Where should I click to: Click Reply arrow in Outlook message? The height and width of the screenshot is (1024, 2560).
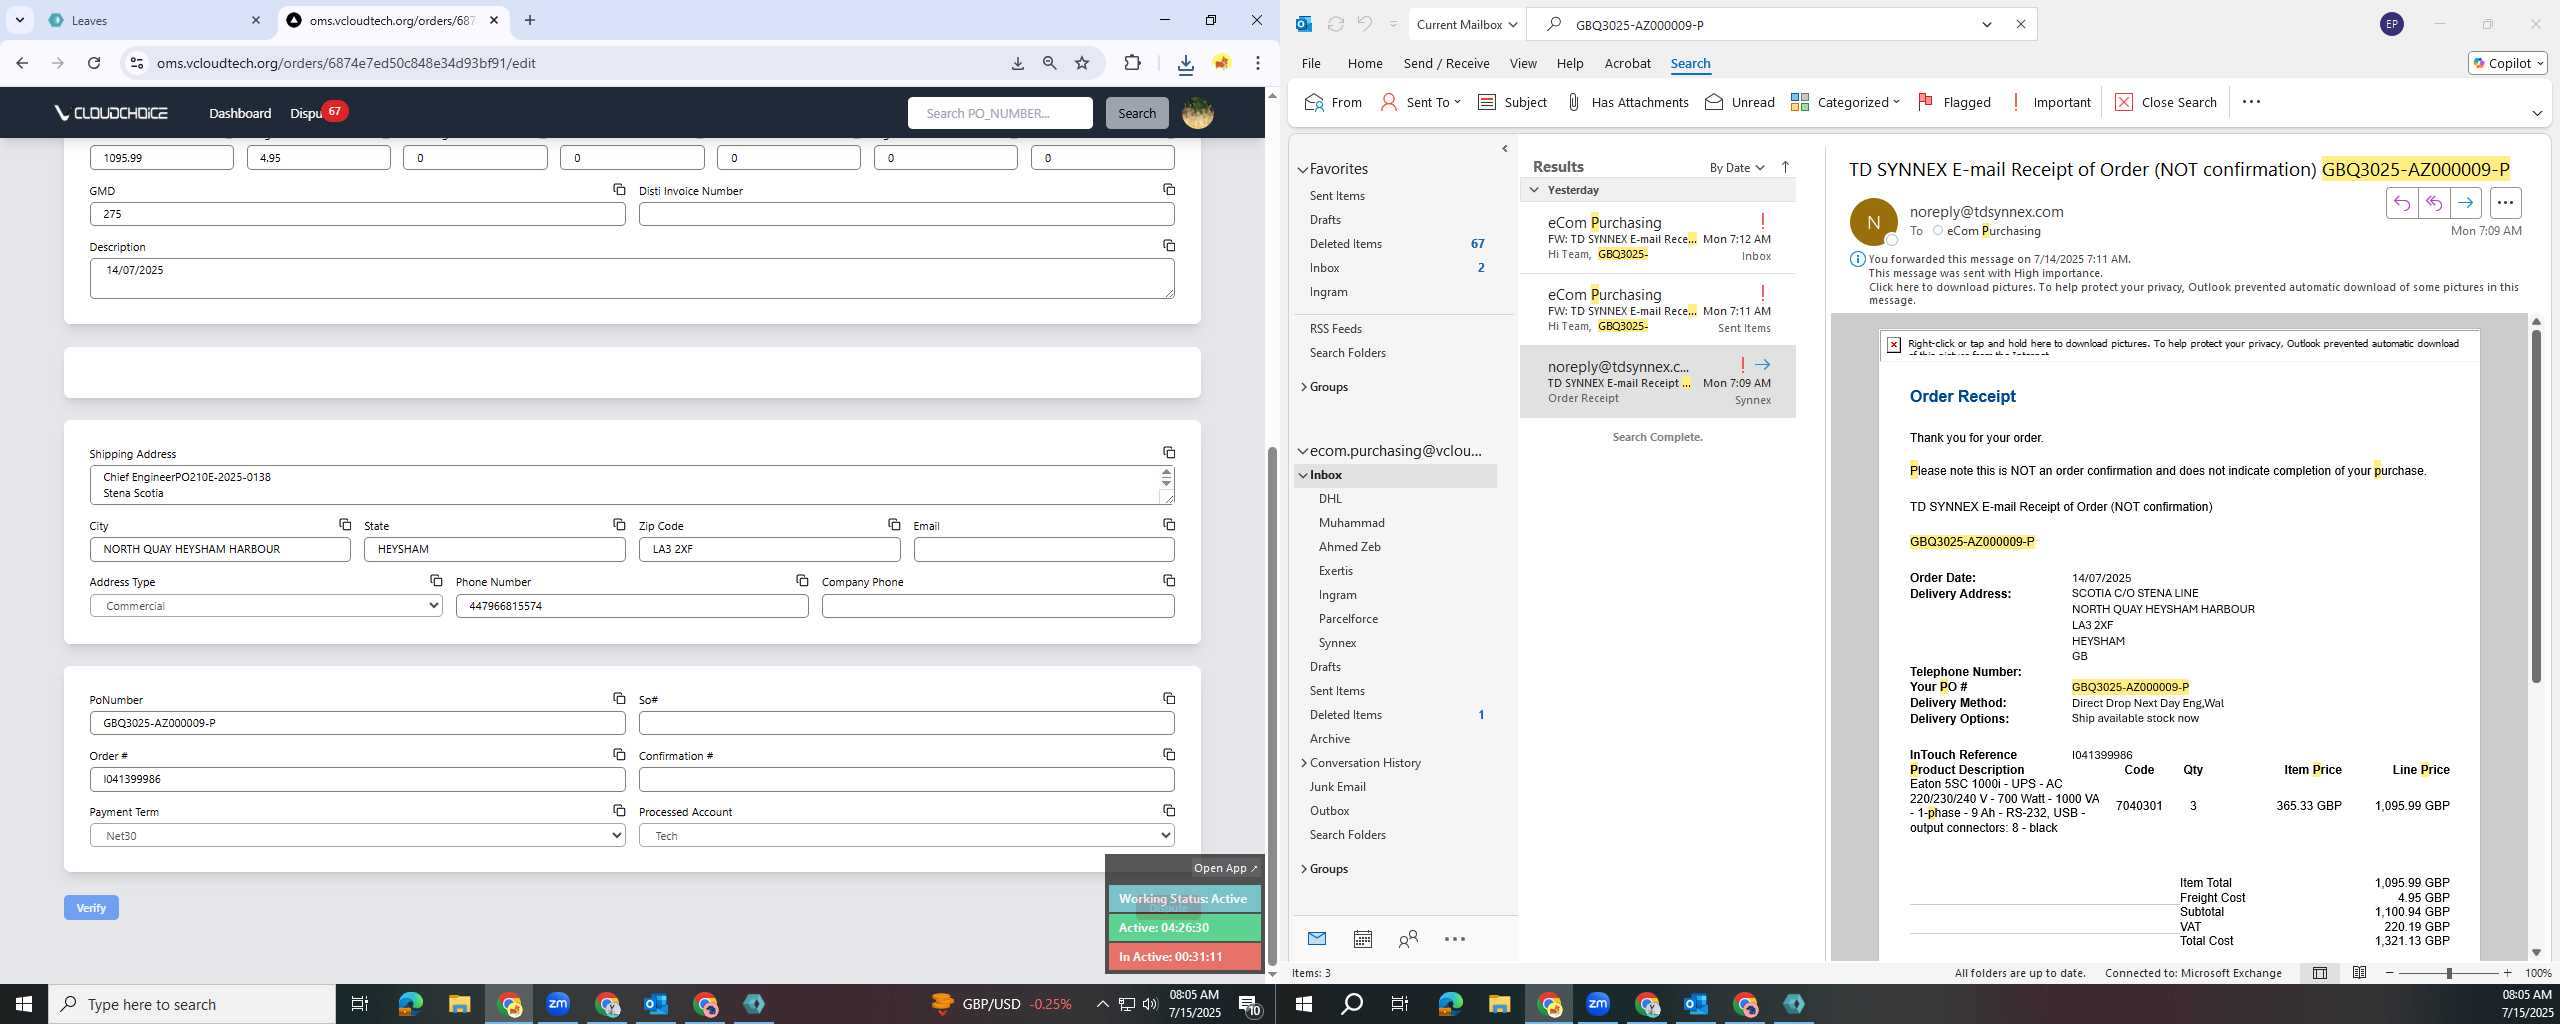[2401, 203]
